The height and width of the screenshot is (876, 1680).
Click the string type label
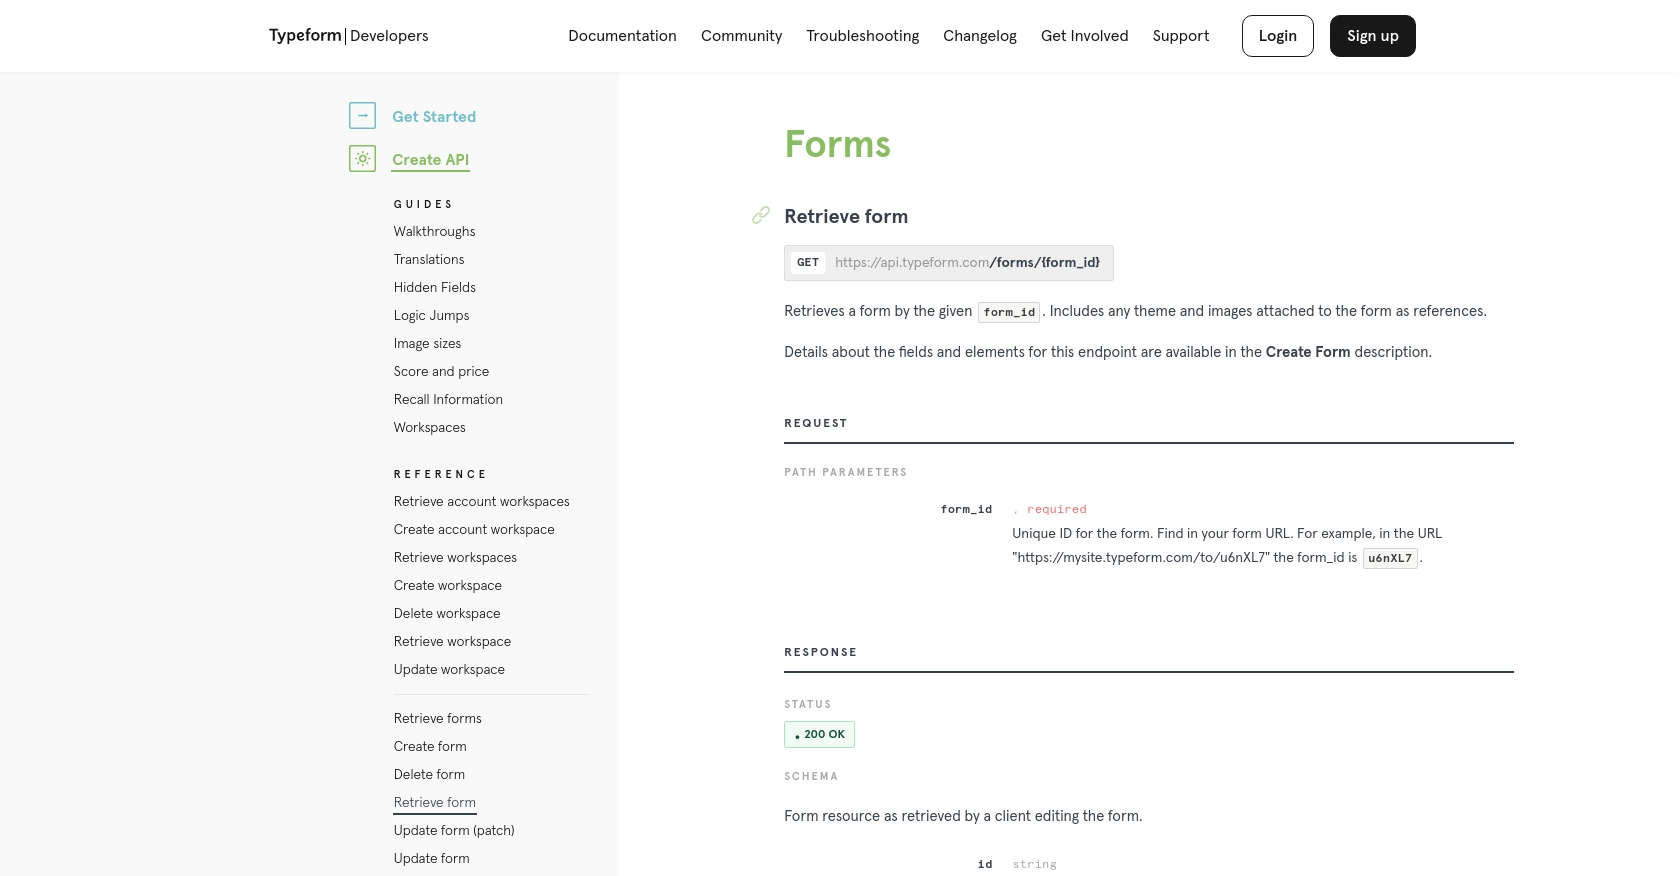tap(1034, 864)
